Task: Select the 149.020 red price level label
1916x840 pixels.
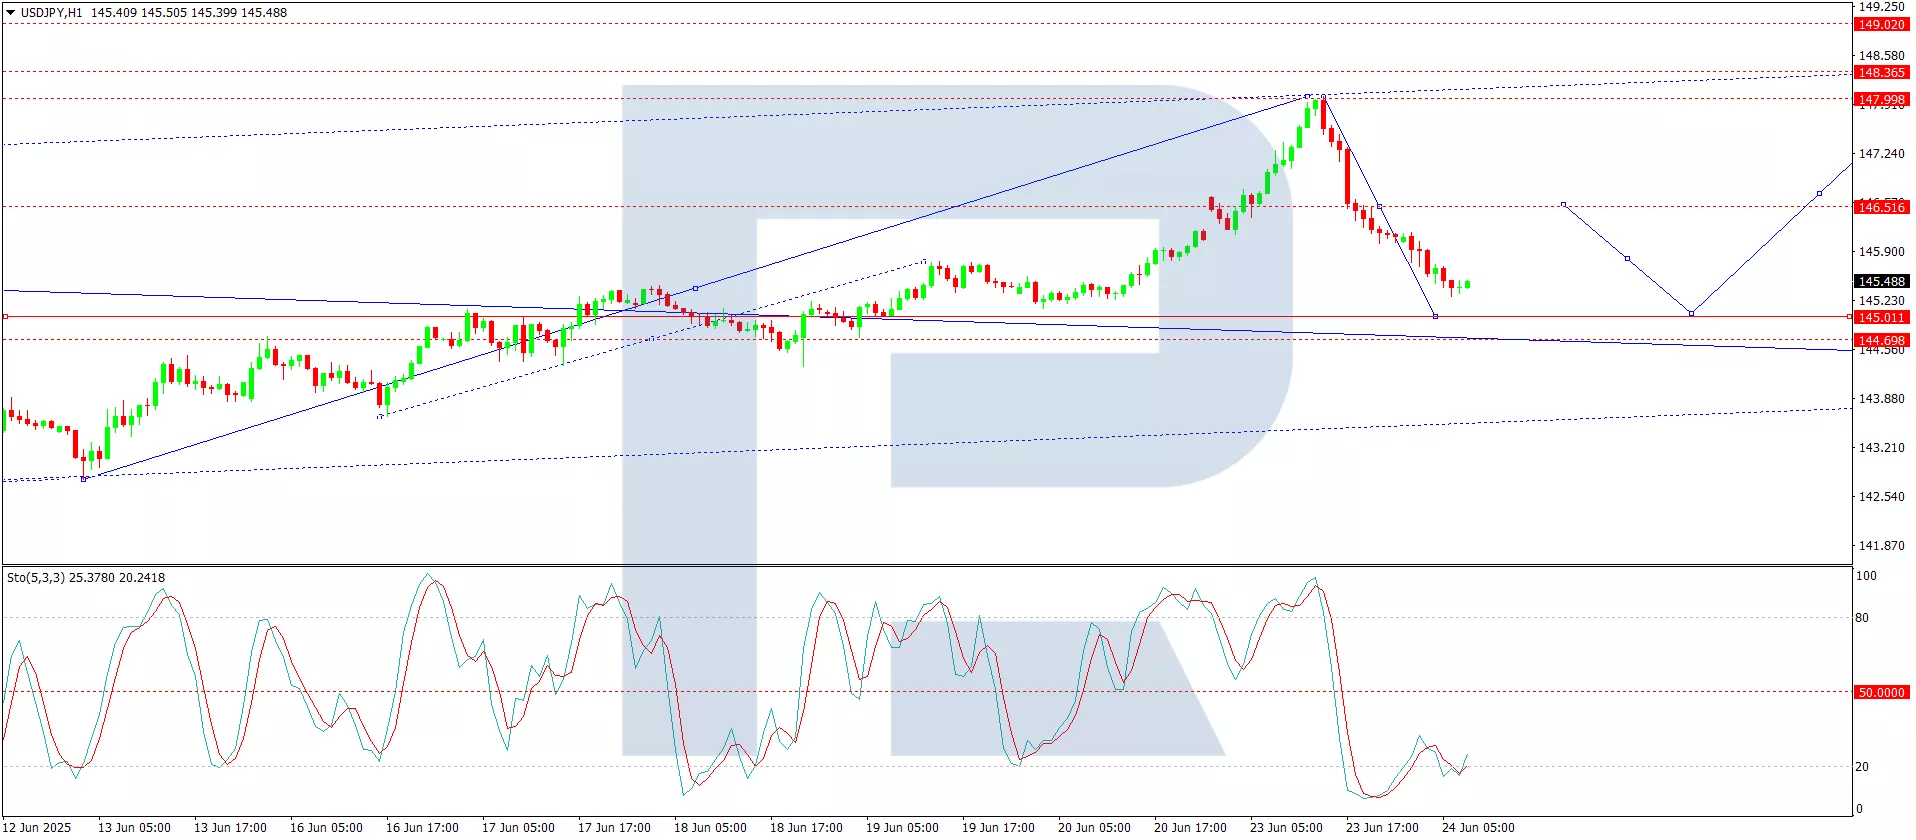Action: click(1881, 24)
